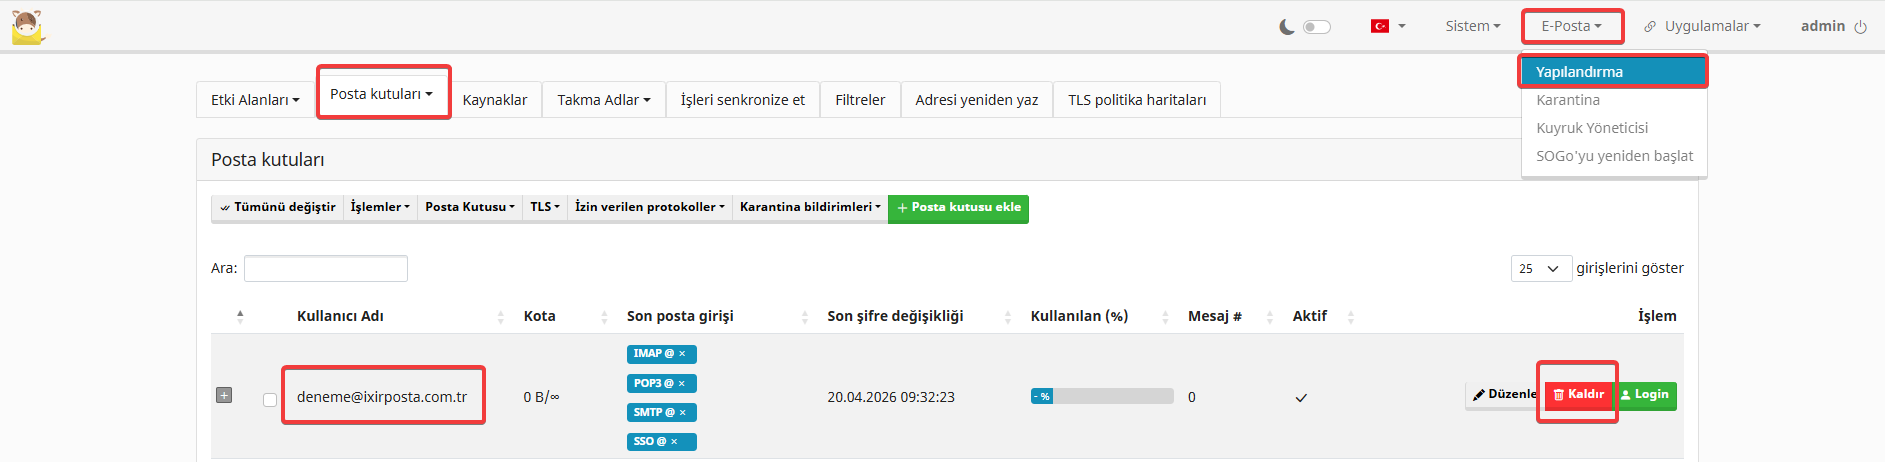This screenshot has width=1885, height=462.
Task: Remove the POP3 protocol tag
Action: coord(682,383)
